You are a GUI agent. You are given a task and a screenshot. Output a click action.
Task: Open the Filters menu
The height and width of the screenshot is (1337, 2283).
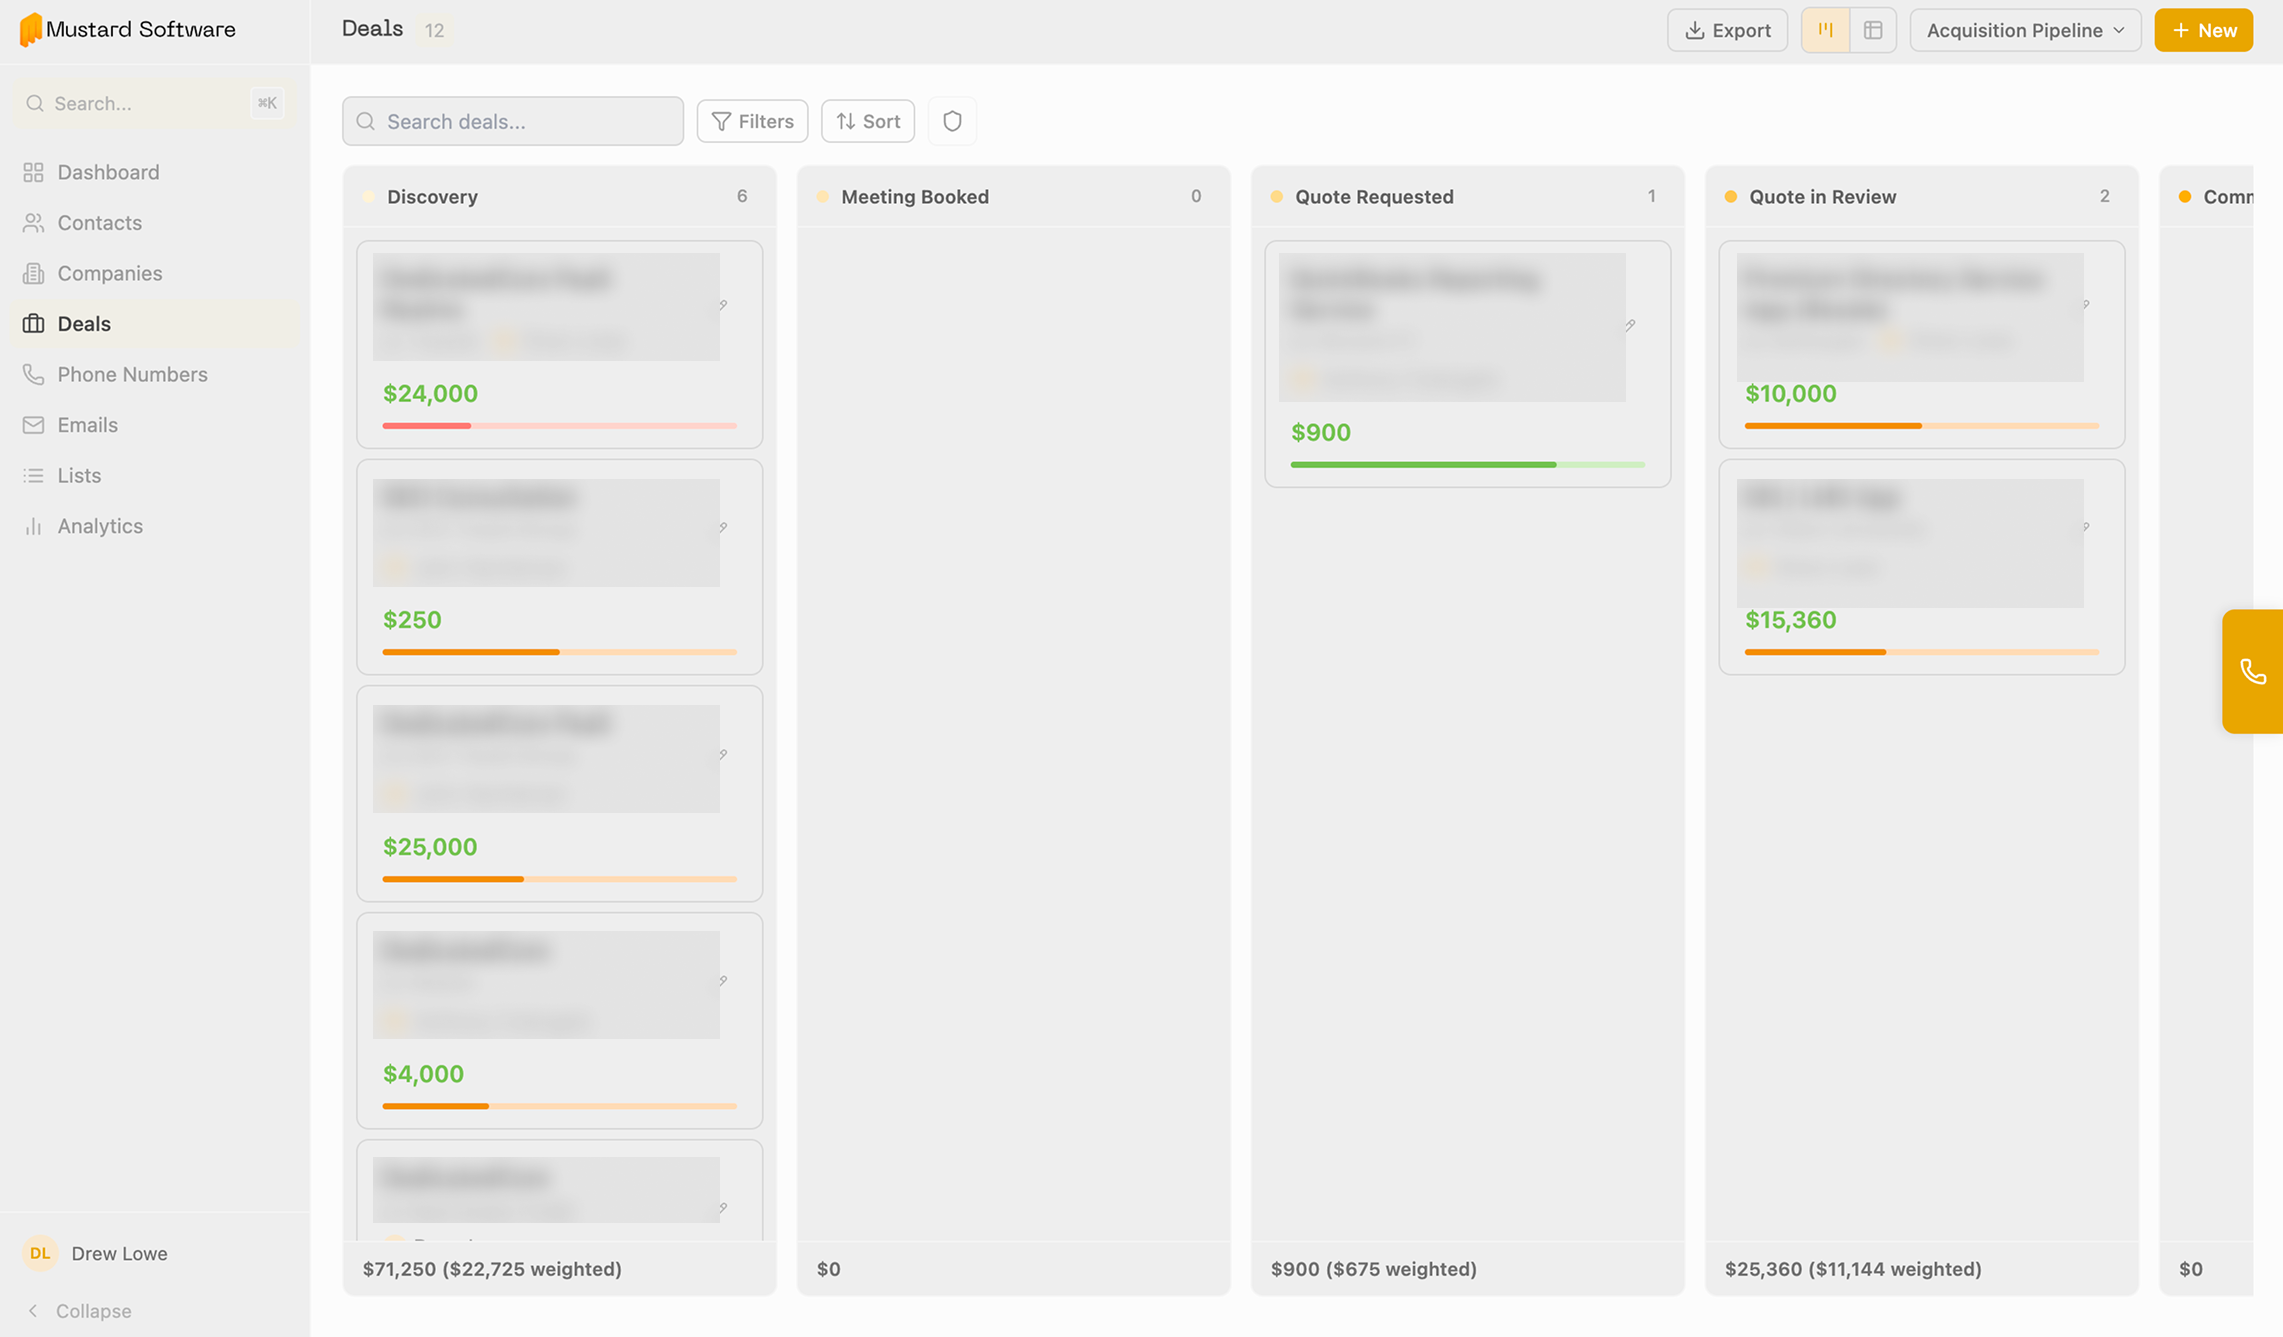click(x=752, y=121)
